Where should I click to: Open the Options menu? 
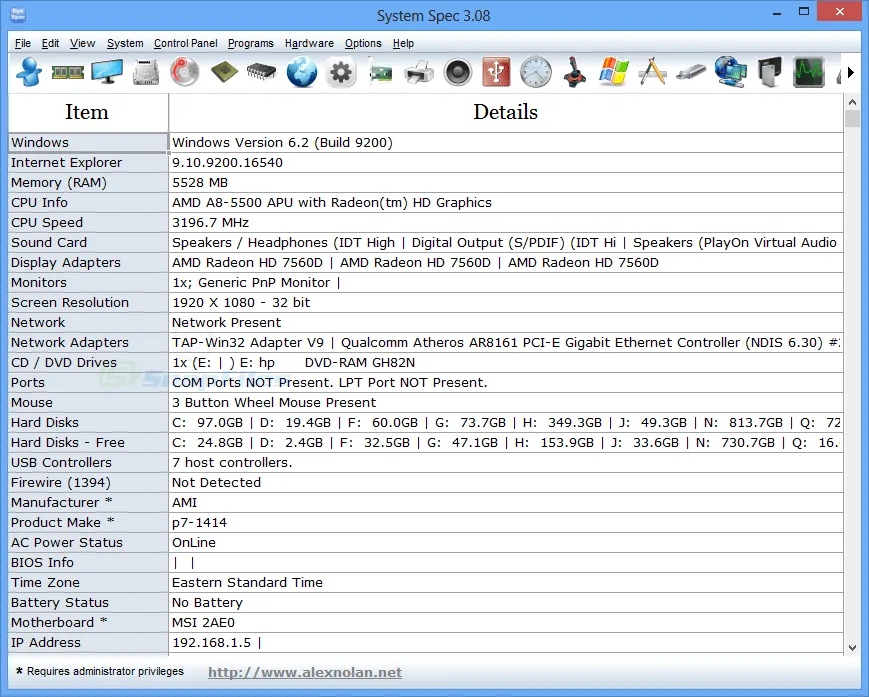point(363,43)
